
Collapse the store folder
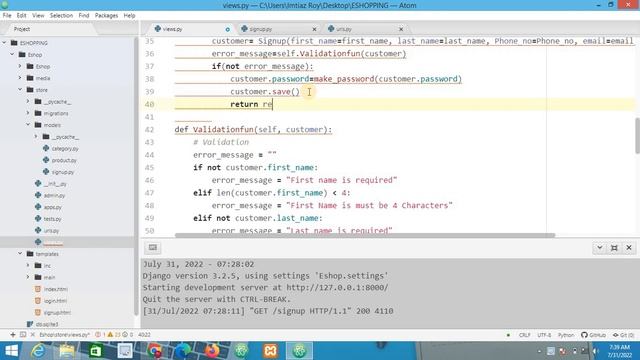[x=20, y=89]
